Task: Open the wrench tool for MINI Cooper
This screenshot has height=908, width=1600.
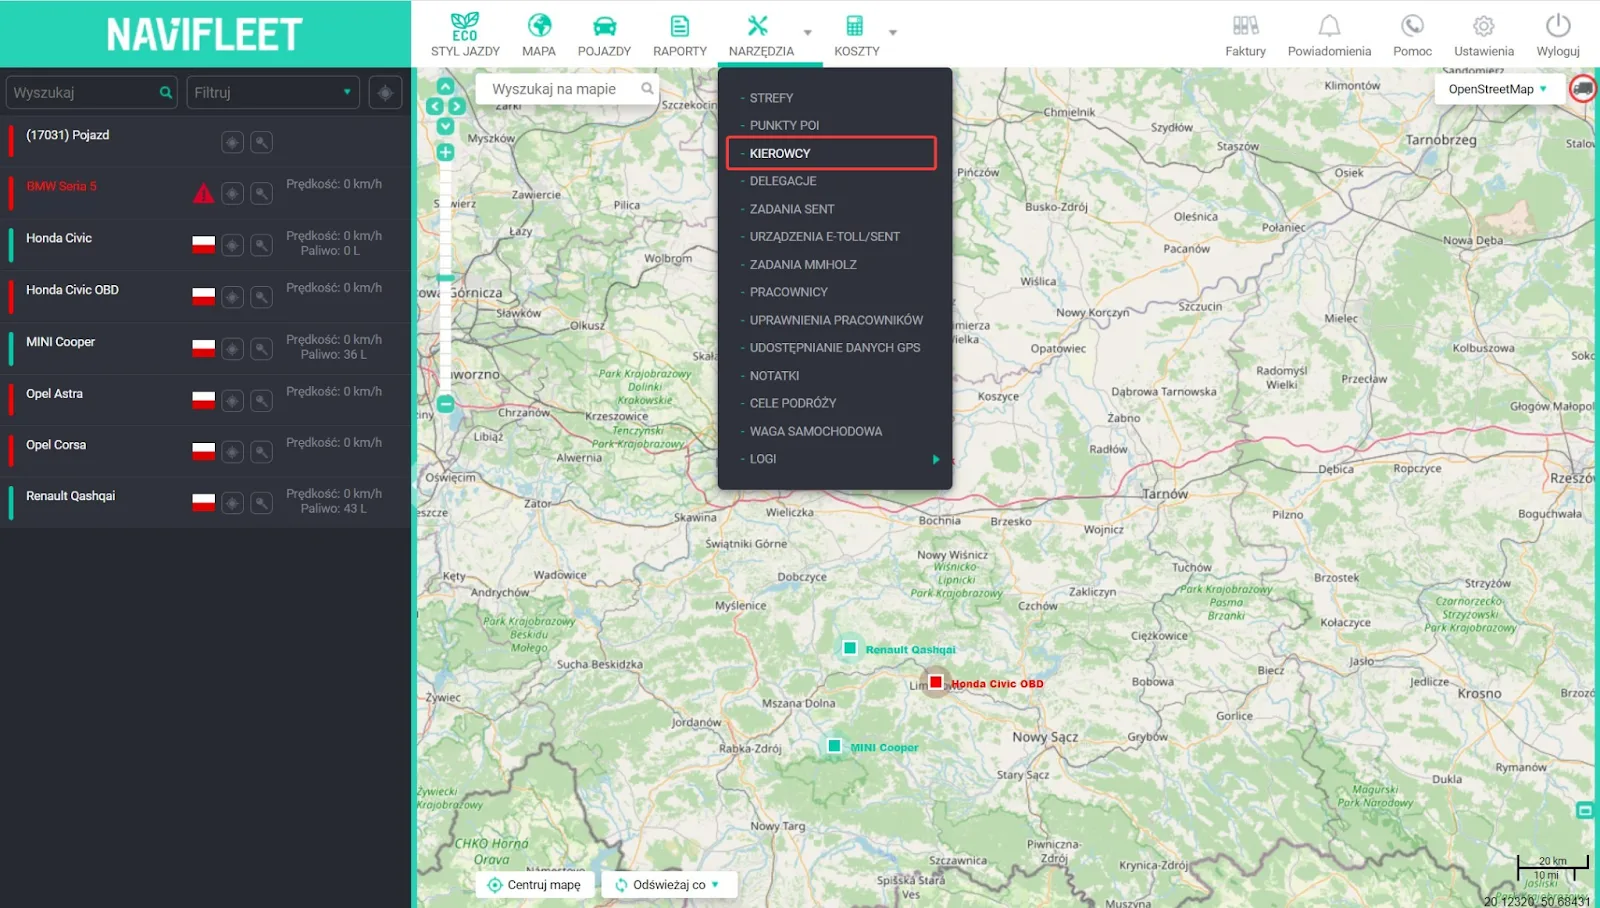Action: coord(261,349)
